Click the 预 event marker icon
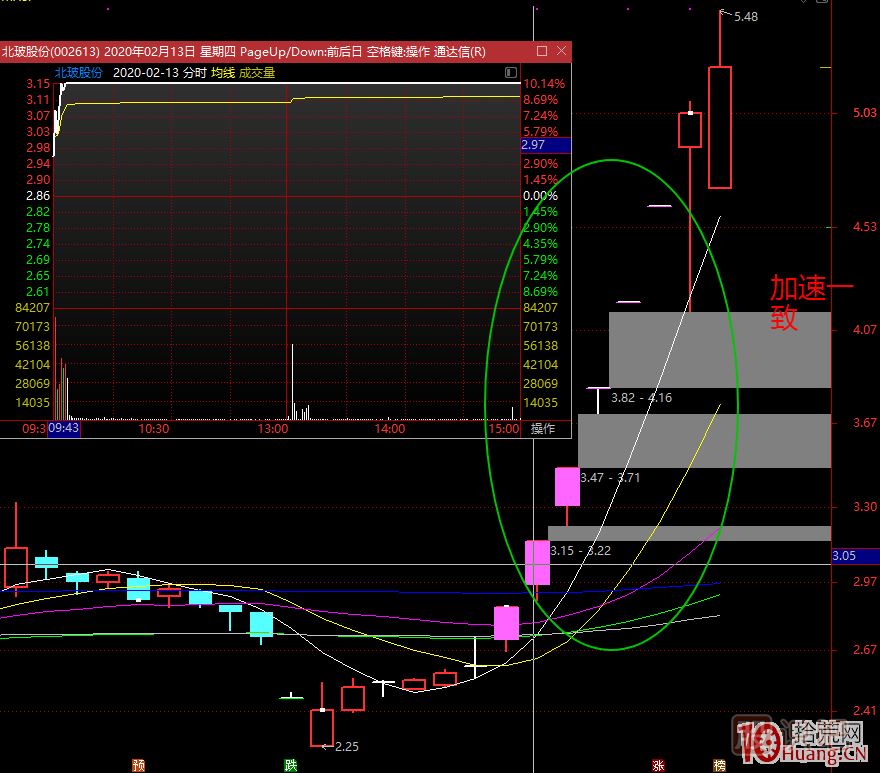880x773 pixels. tap(138, 765)
